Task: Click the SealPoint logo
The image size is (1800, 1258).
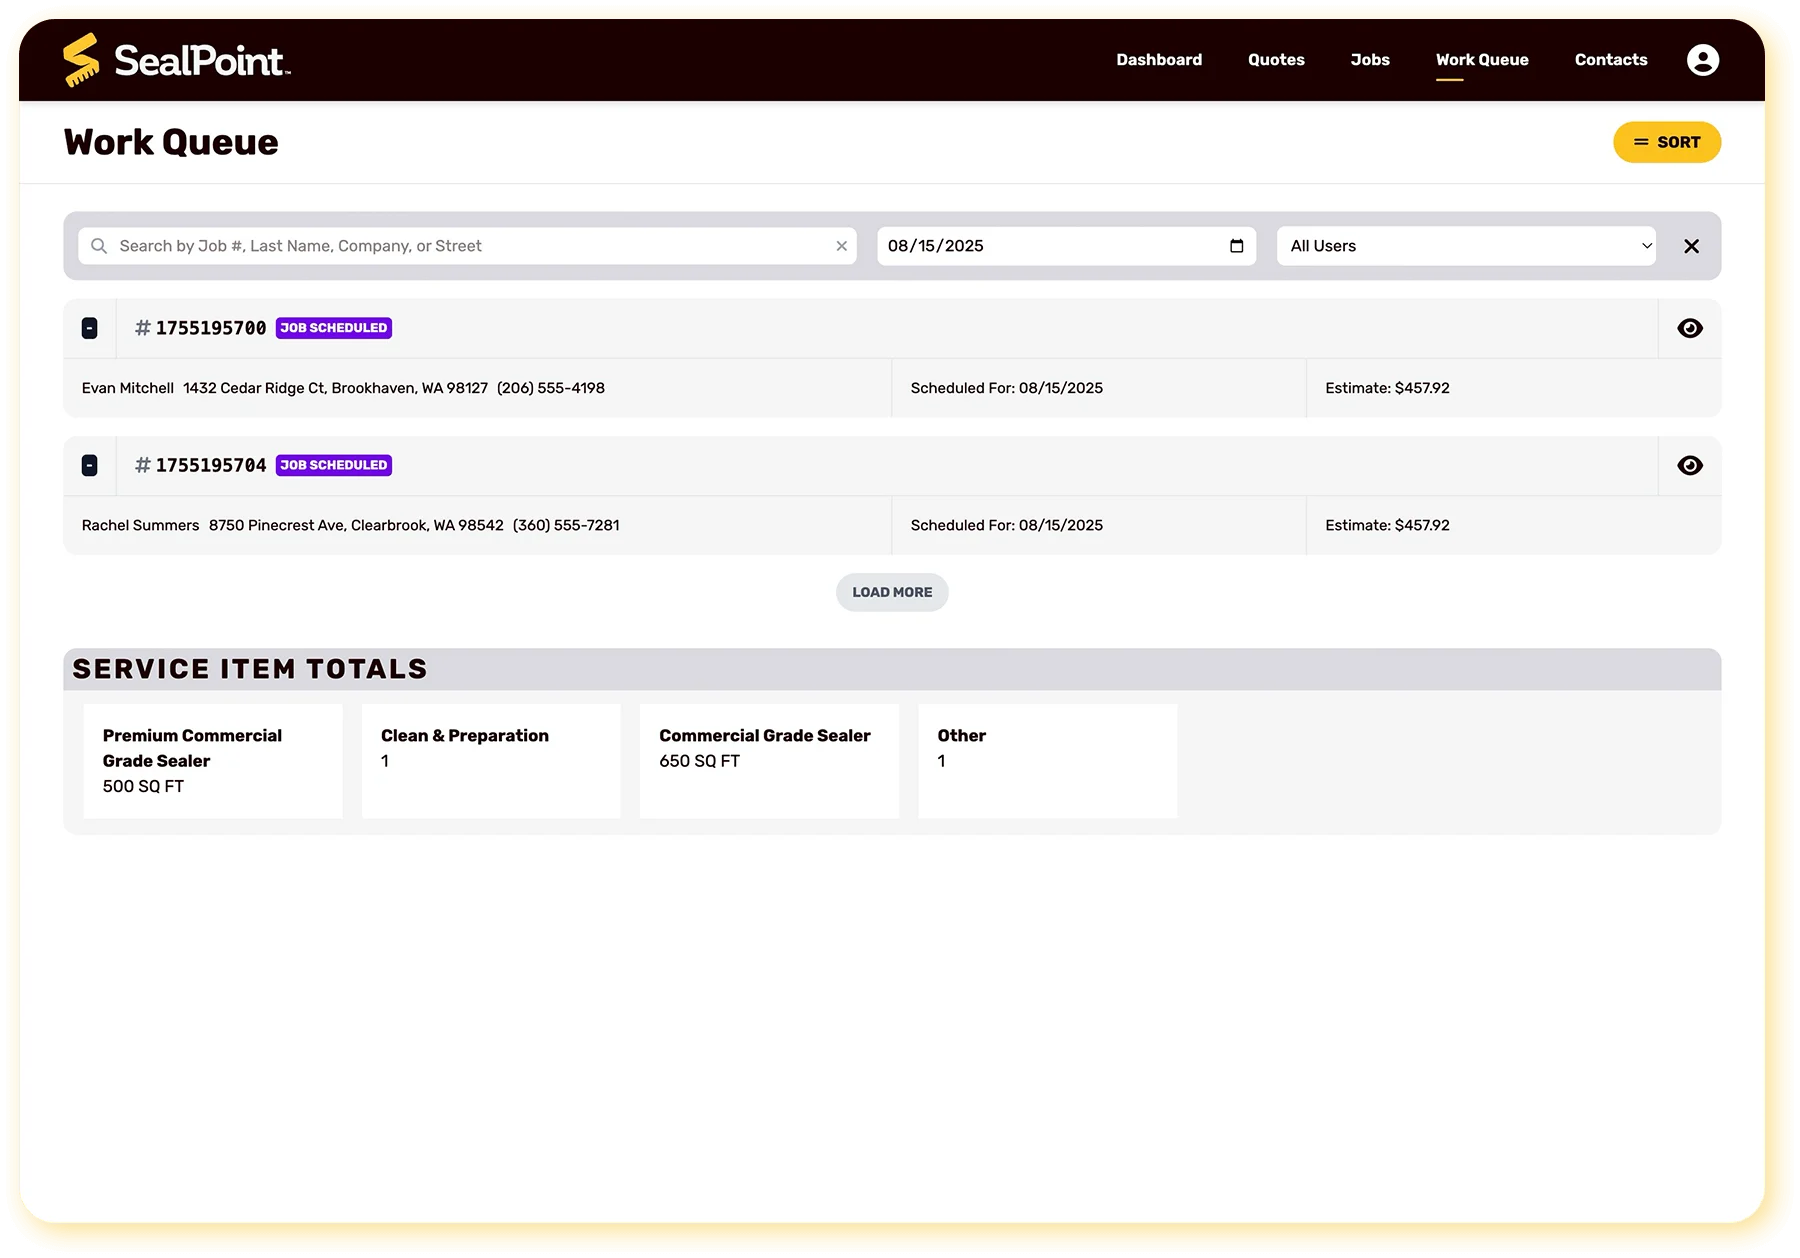Action: pyautogui.click(x=176, y=59)
